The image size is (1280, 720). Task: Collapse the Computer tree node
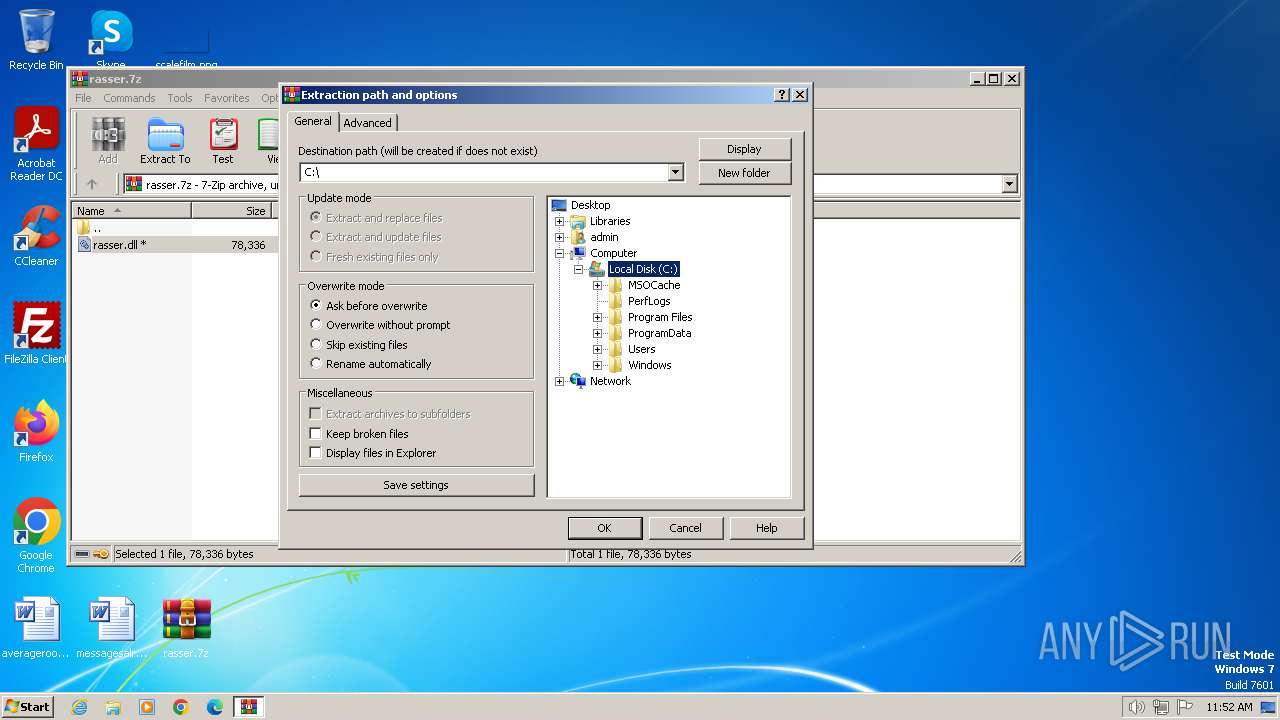tap(560, 253)
